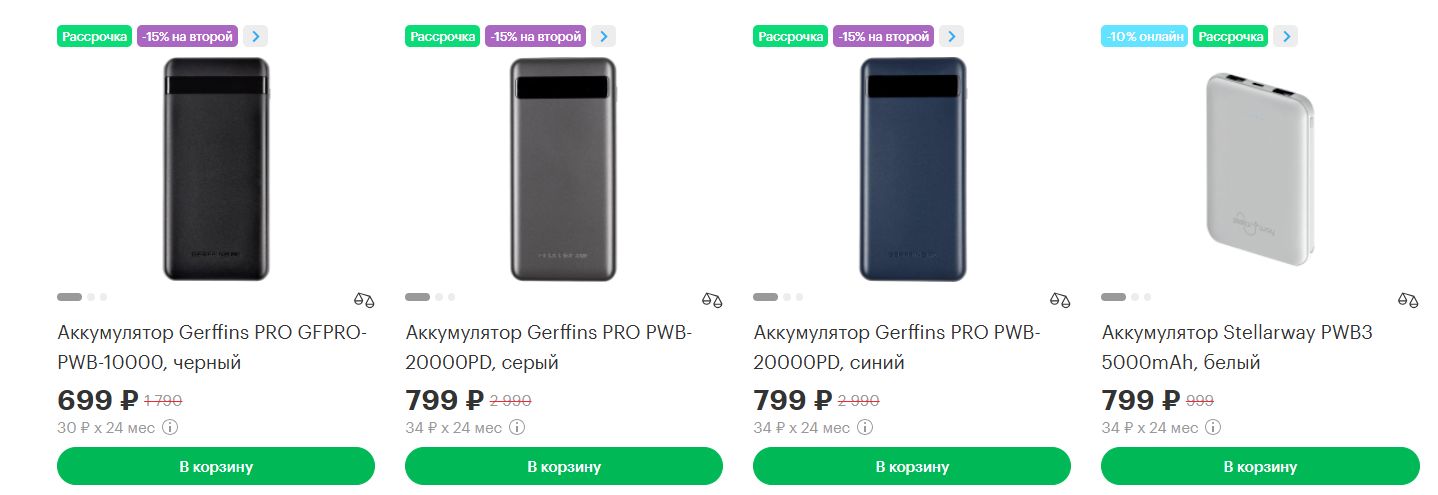The height and width of the screenshot is (495, 1438).
Task: Compare the black Gerffins GFPRO-PWB-10000 via scales icon
Action: [x=364, y=299]
